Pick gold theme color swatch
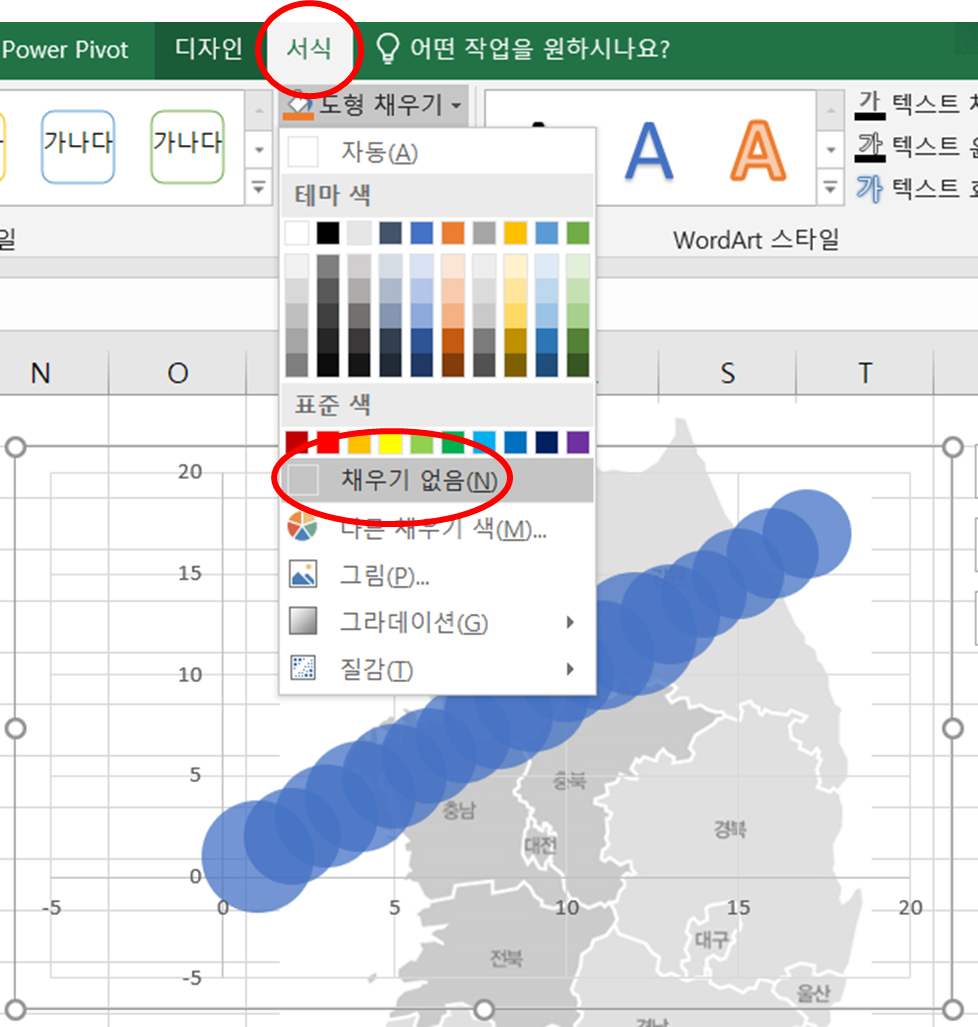 tap(516, 233)
